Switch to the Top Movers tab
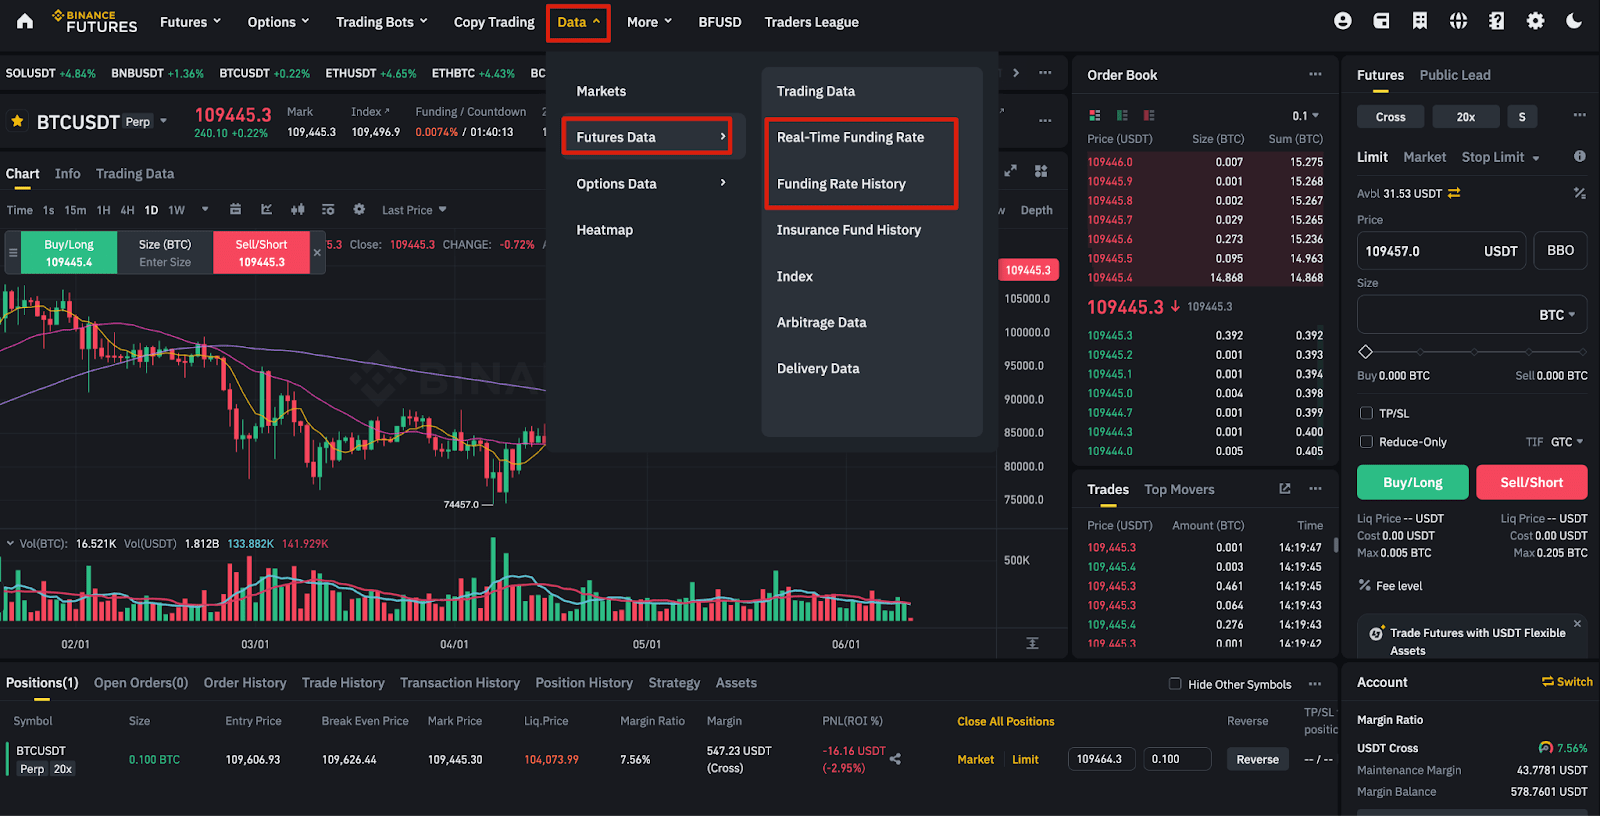1600x816 pixels. 1179,489
